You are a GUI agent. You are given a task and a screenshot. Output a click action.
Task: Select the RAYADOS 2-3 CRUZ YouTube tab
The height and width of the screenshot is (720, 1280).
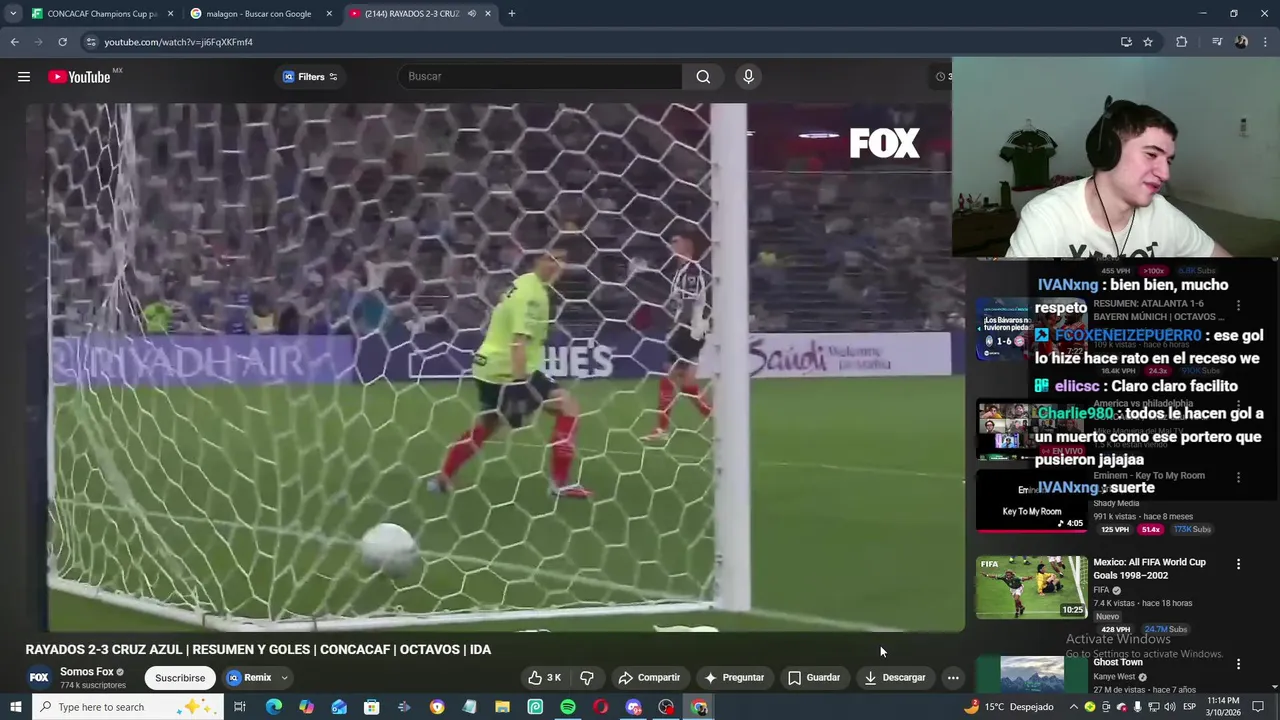coord(410,14)
